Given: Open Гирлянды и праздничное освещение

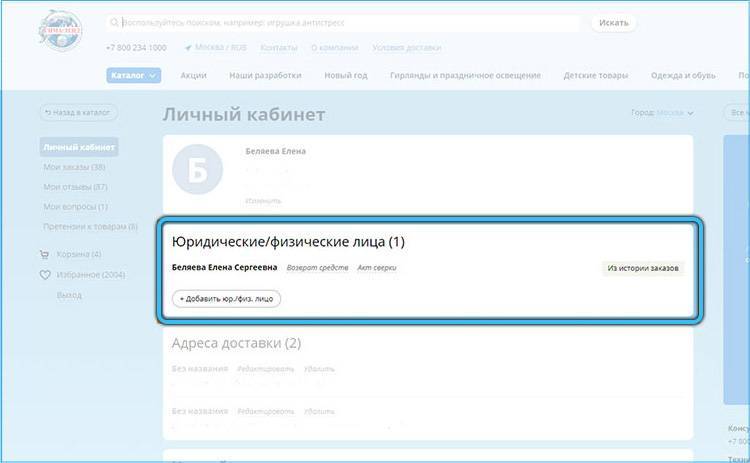Looking at the screenshot, I should pyautogui.click(x=465, y=75).
